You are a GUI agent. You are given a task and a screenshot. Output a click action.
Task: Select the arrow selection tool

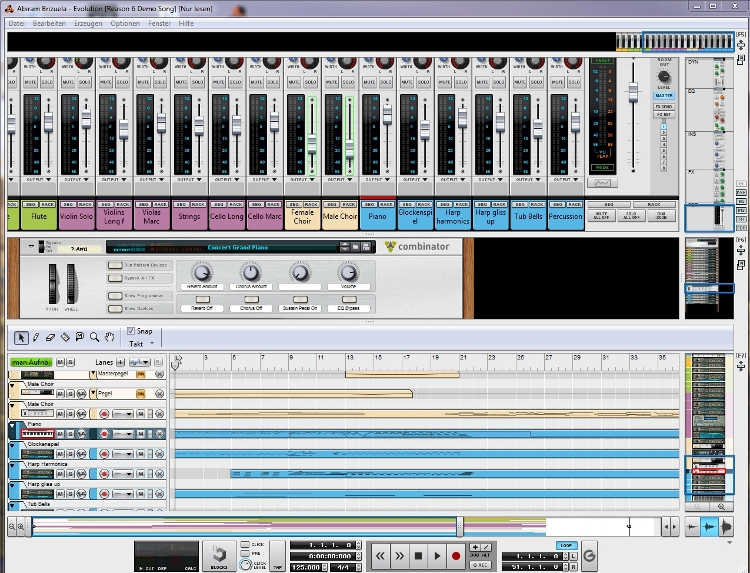(22, 337)
